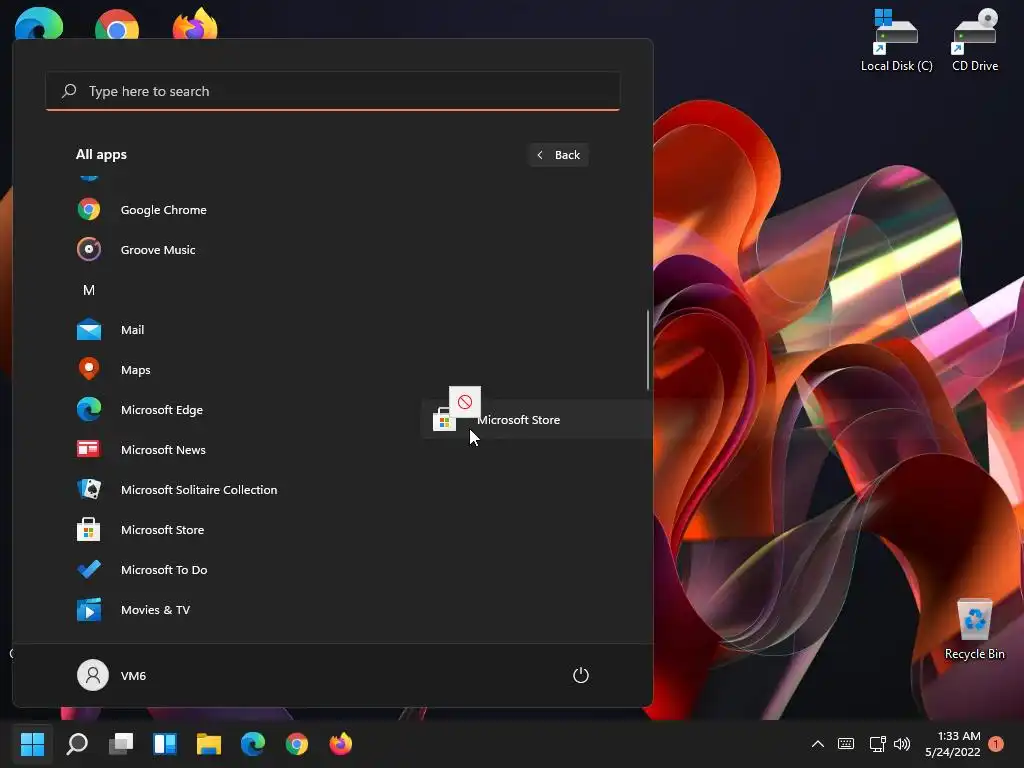
Task: Open the notification badge in the tray
Action: 996,744
